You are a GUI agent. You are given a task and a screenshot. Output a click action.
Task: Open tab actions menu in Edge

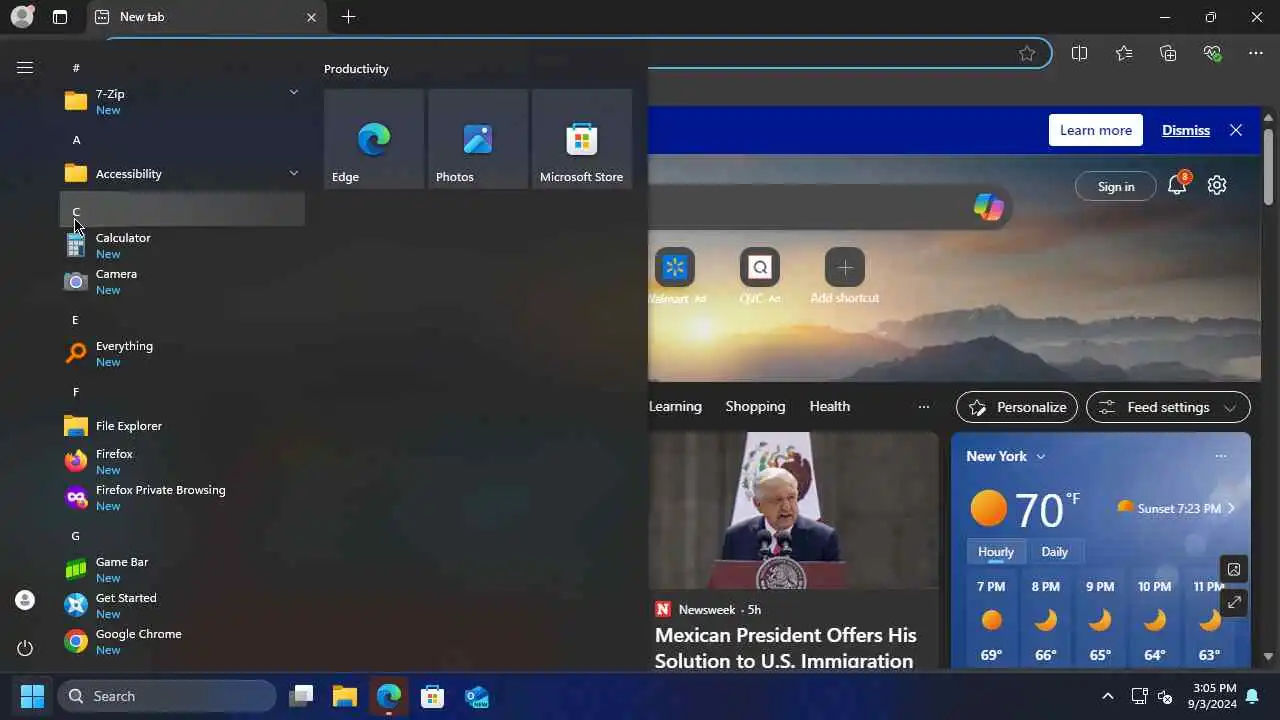(x=60, y=17)
